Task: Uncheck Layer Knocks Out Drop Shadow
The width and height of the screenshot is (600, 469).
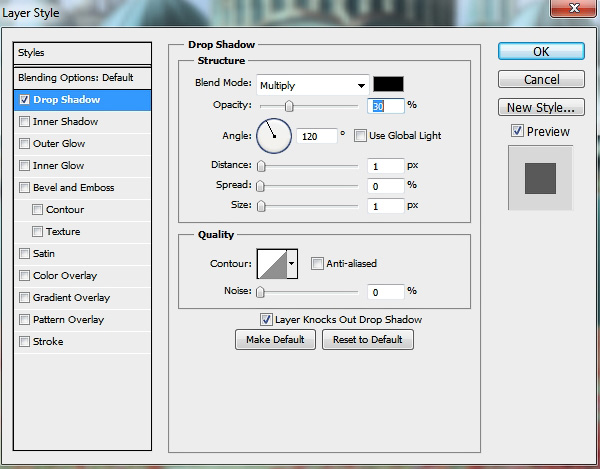Action: pyautogui.click(x=266, y=320)
